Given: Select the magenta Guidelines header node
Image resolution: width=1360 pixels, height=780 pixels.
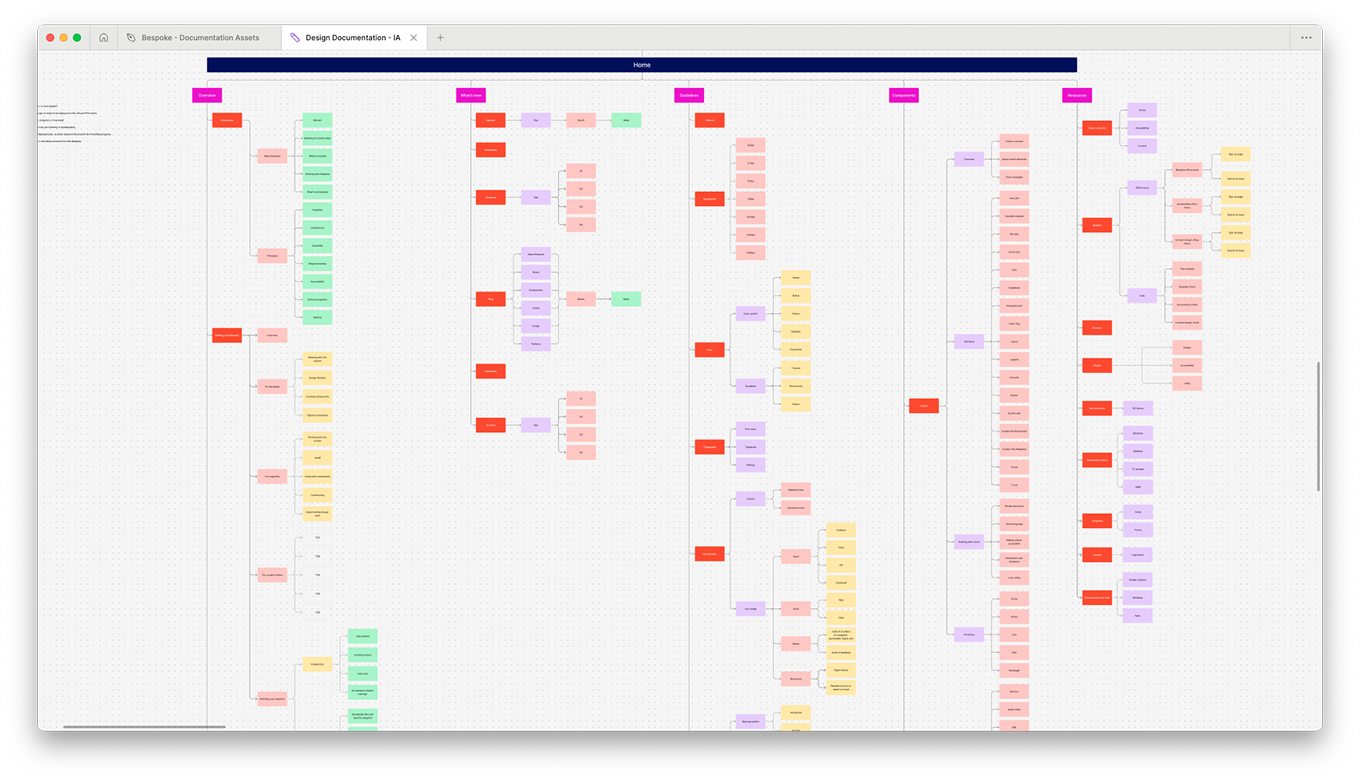Looking at the screenshot, I should 689,96.
